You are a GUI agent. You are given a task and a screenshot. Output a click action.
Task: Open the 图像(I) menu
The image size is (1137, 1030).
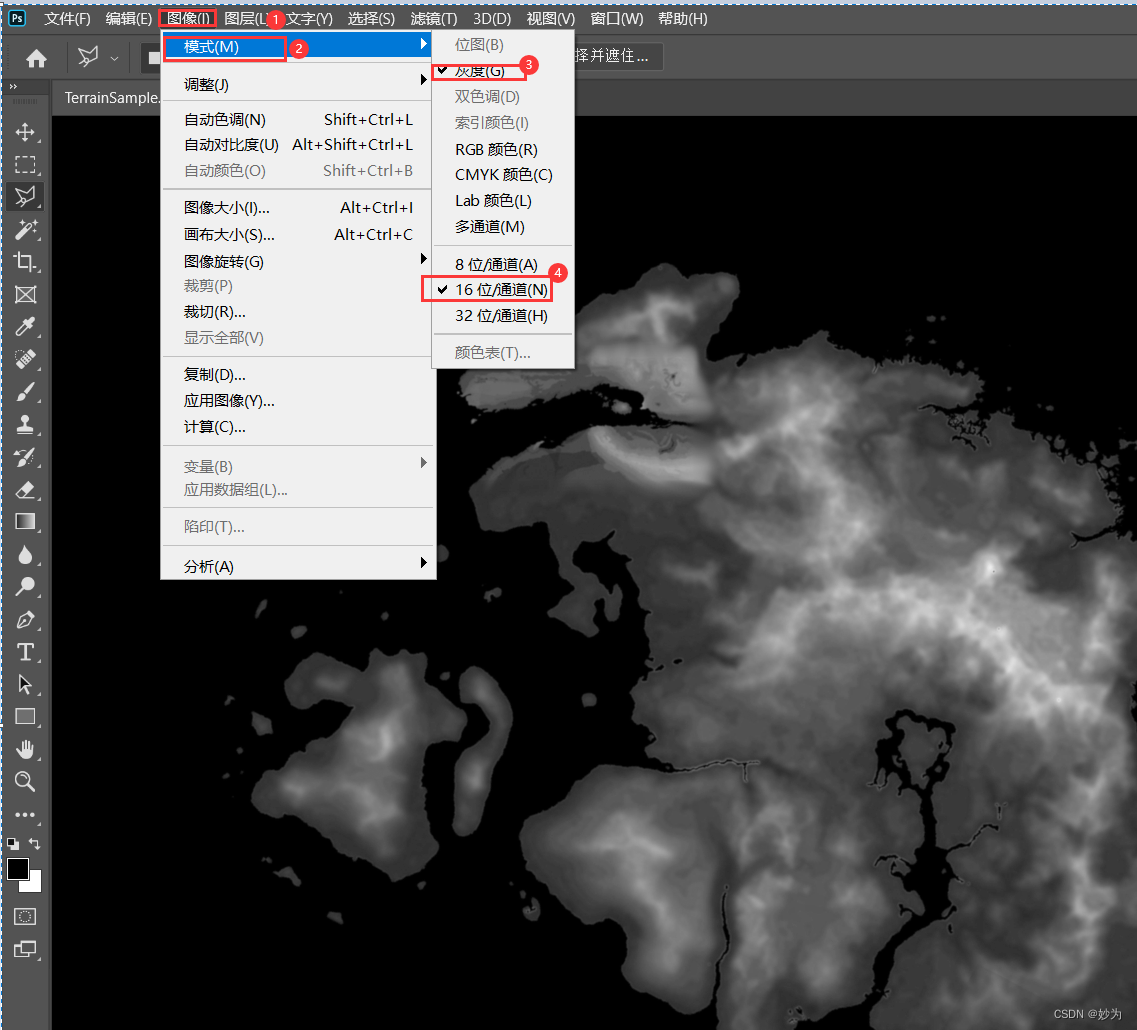click(x=188, y=18)
